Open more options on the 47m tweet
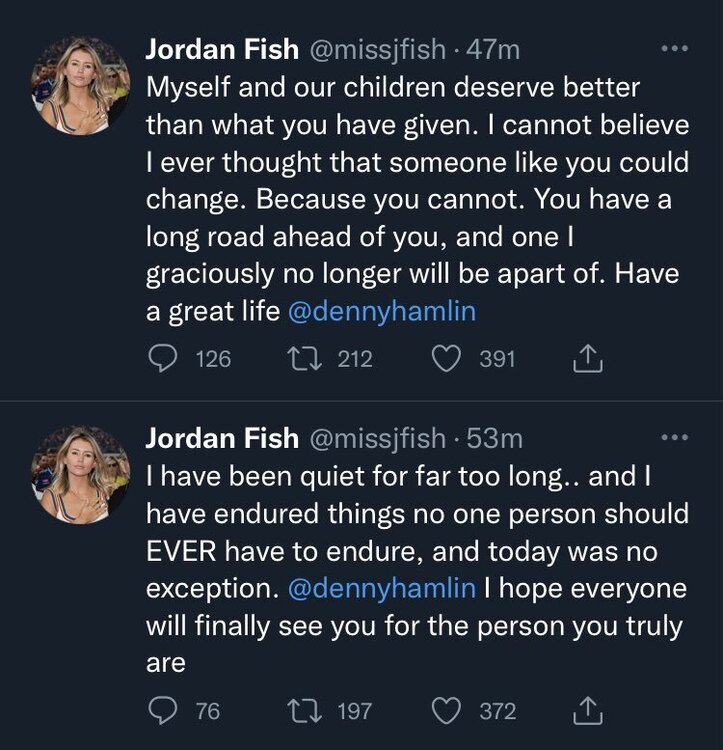723x750 pixels. click(676, 48)
